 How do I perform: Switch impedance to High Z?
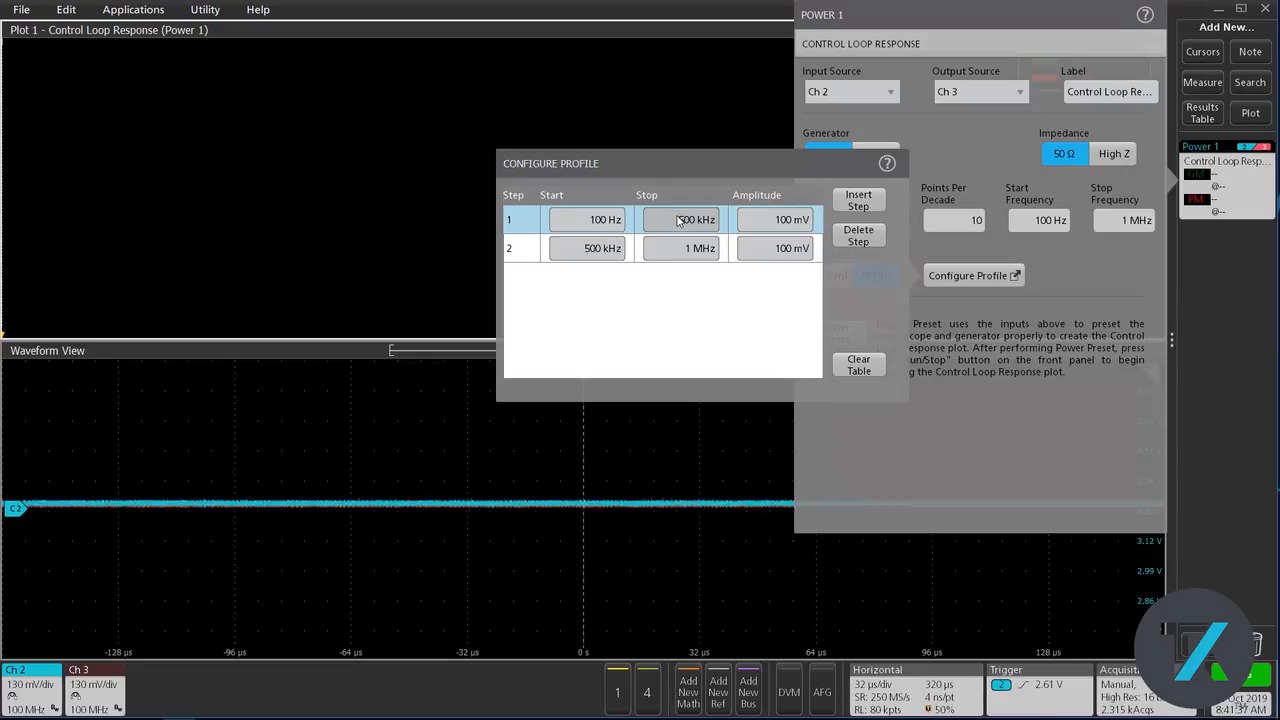(1114, 153)
